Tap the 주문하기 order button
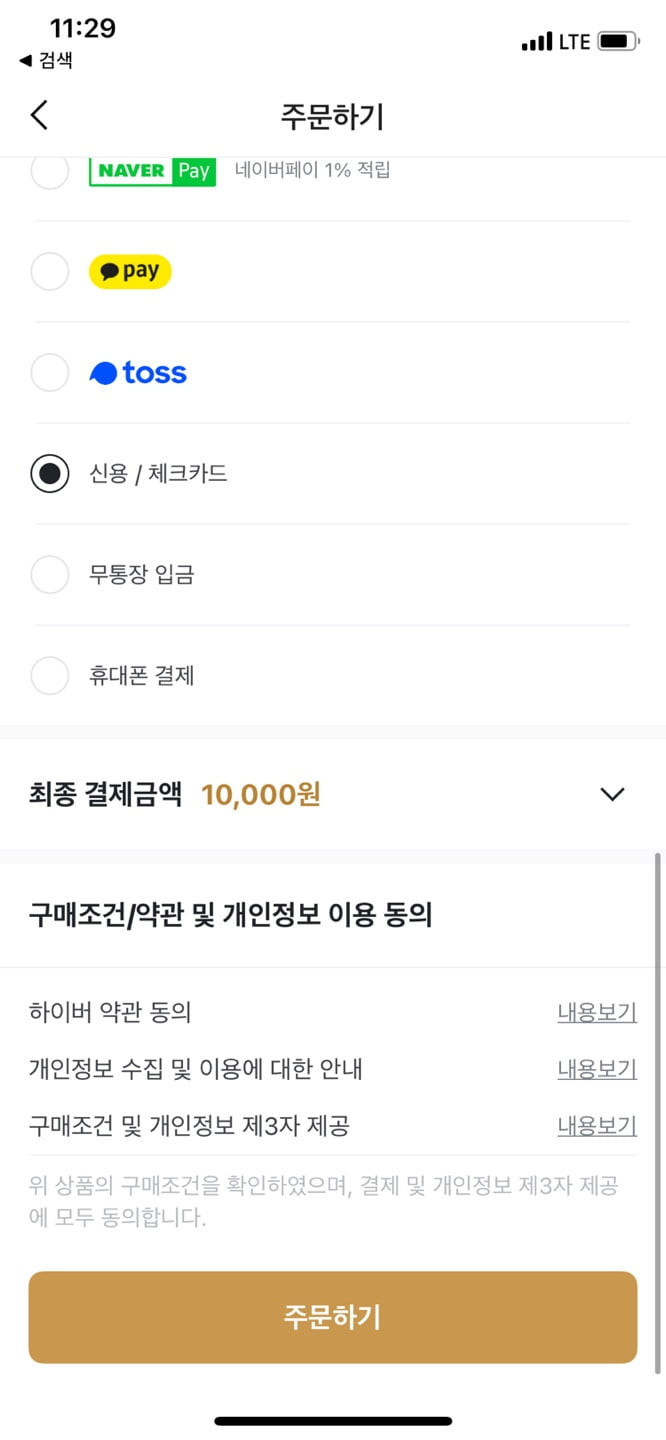The width and height of the screenshot is (666, 1440). pos(333,1317)
